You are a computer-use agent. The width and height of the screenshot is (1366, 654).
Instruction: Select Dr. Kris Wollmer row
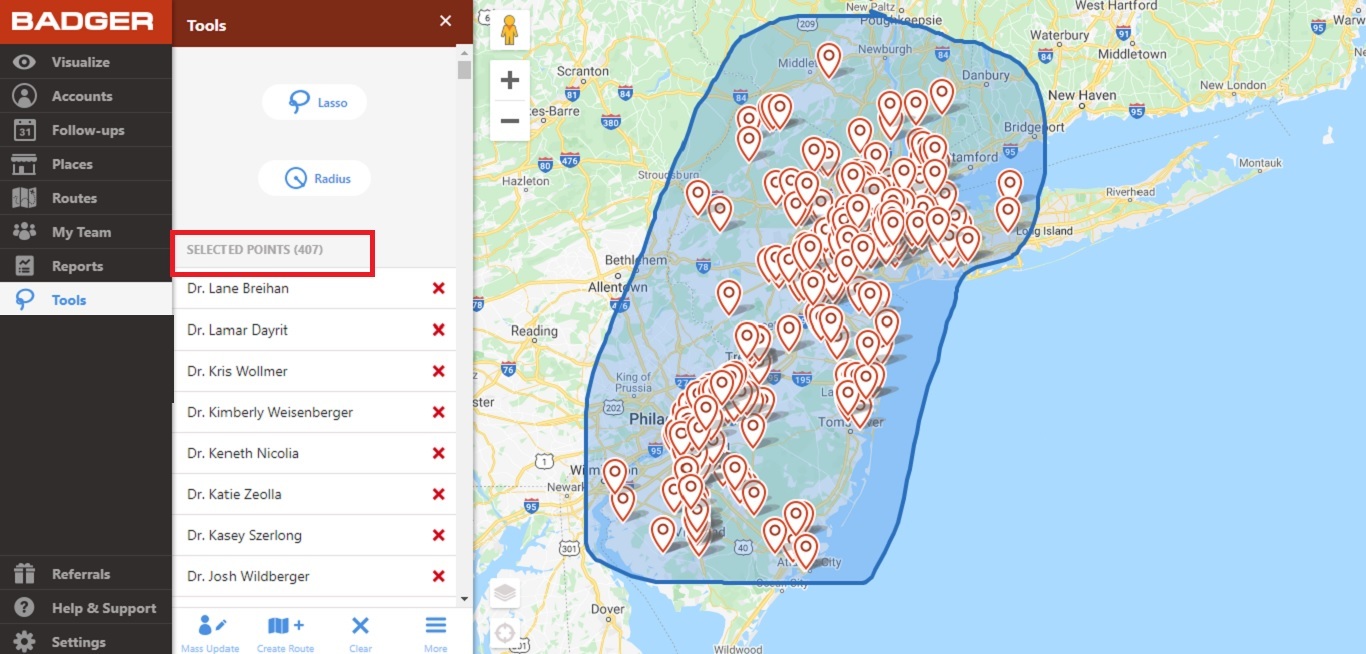click(x=315, y=371)
